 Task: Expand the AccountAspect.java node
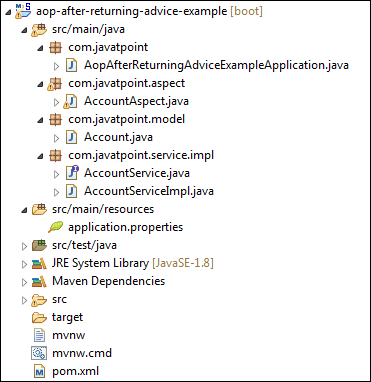click(x=56, y=102)
